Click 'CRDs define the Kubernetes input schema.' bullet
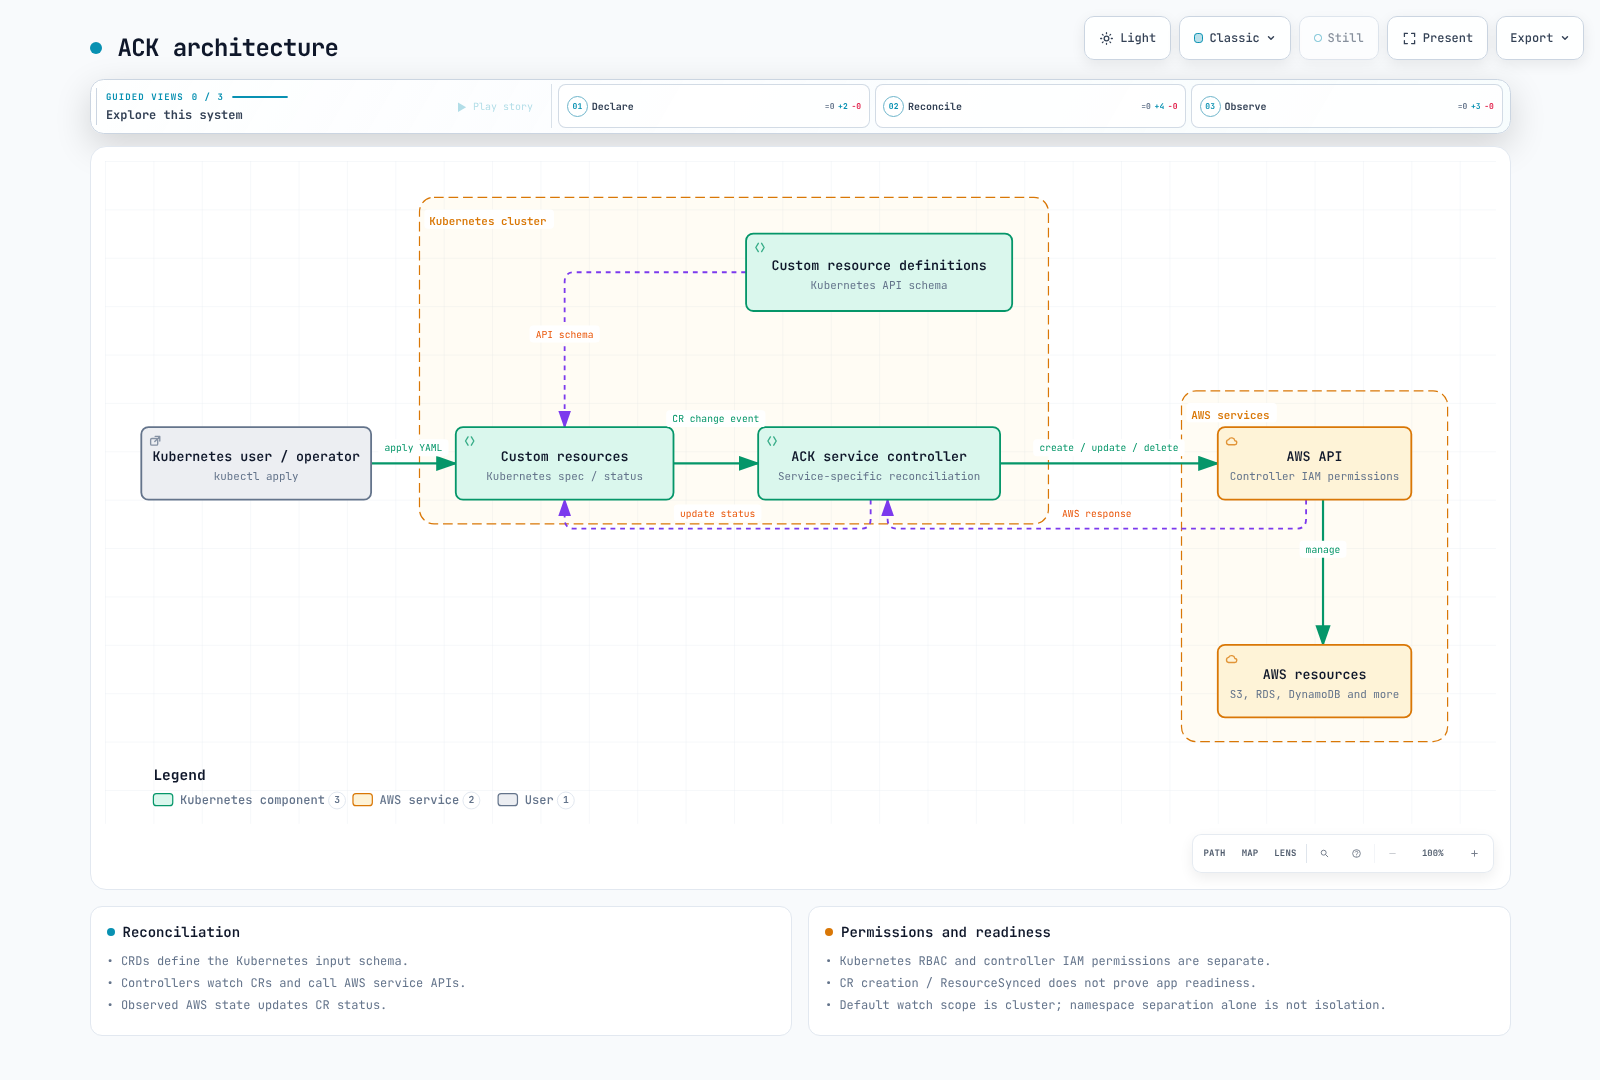Image resolution: width=1600 pixels, height=1080 pixels. [264, 961]
